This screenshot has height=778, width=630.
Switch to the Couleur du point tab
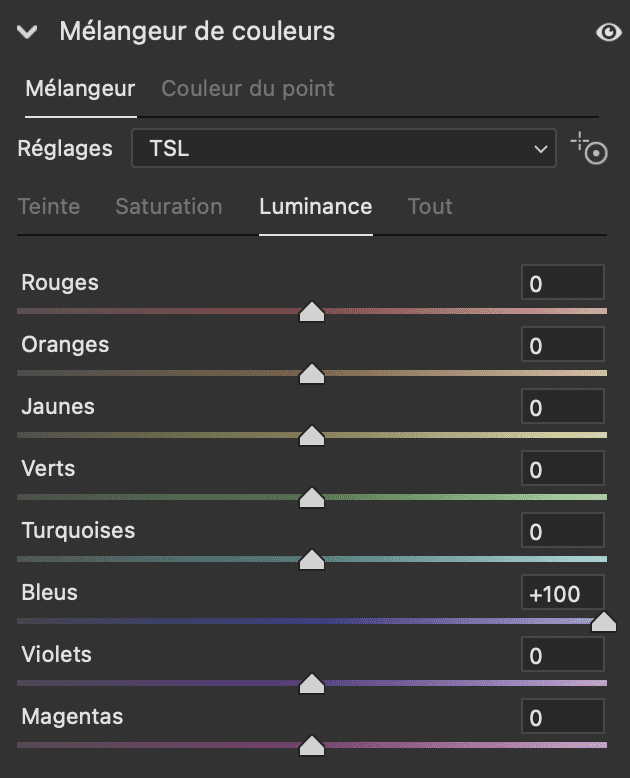248,88
